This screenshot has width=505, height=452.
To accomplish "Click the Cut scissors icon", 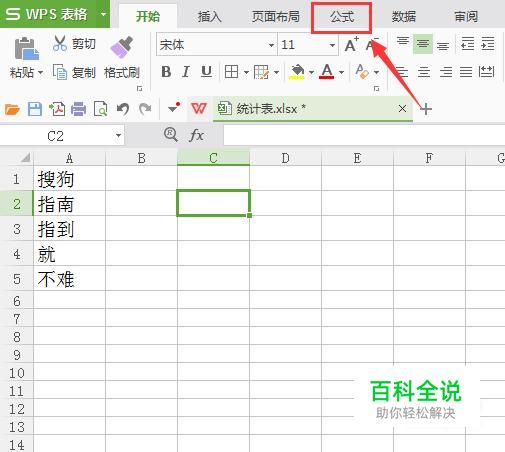I will point(60,43).
